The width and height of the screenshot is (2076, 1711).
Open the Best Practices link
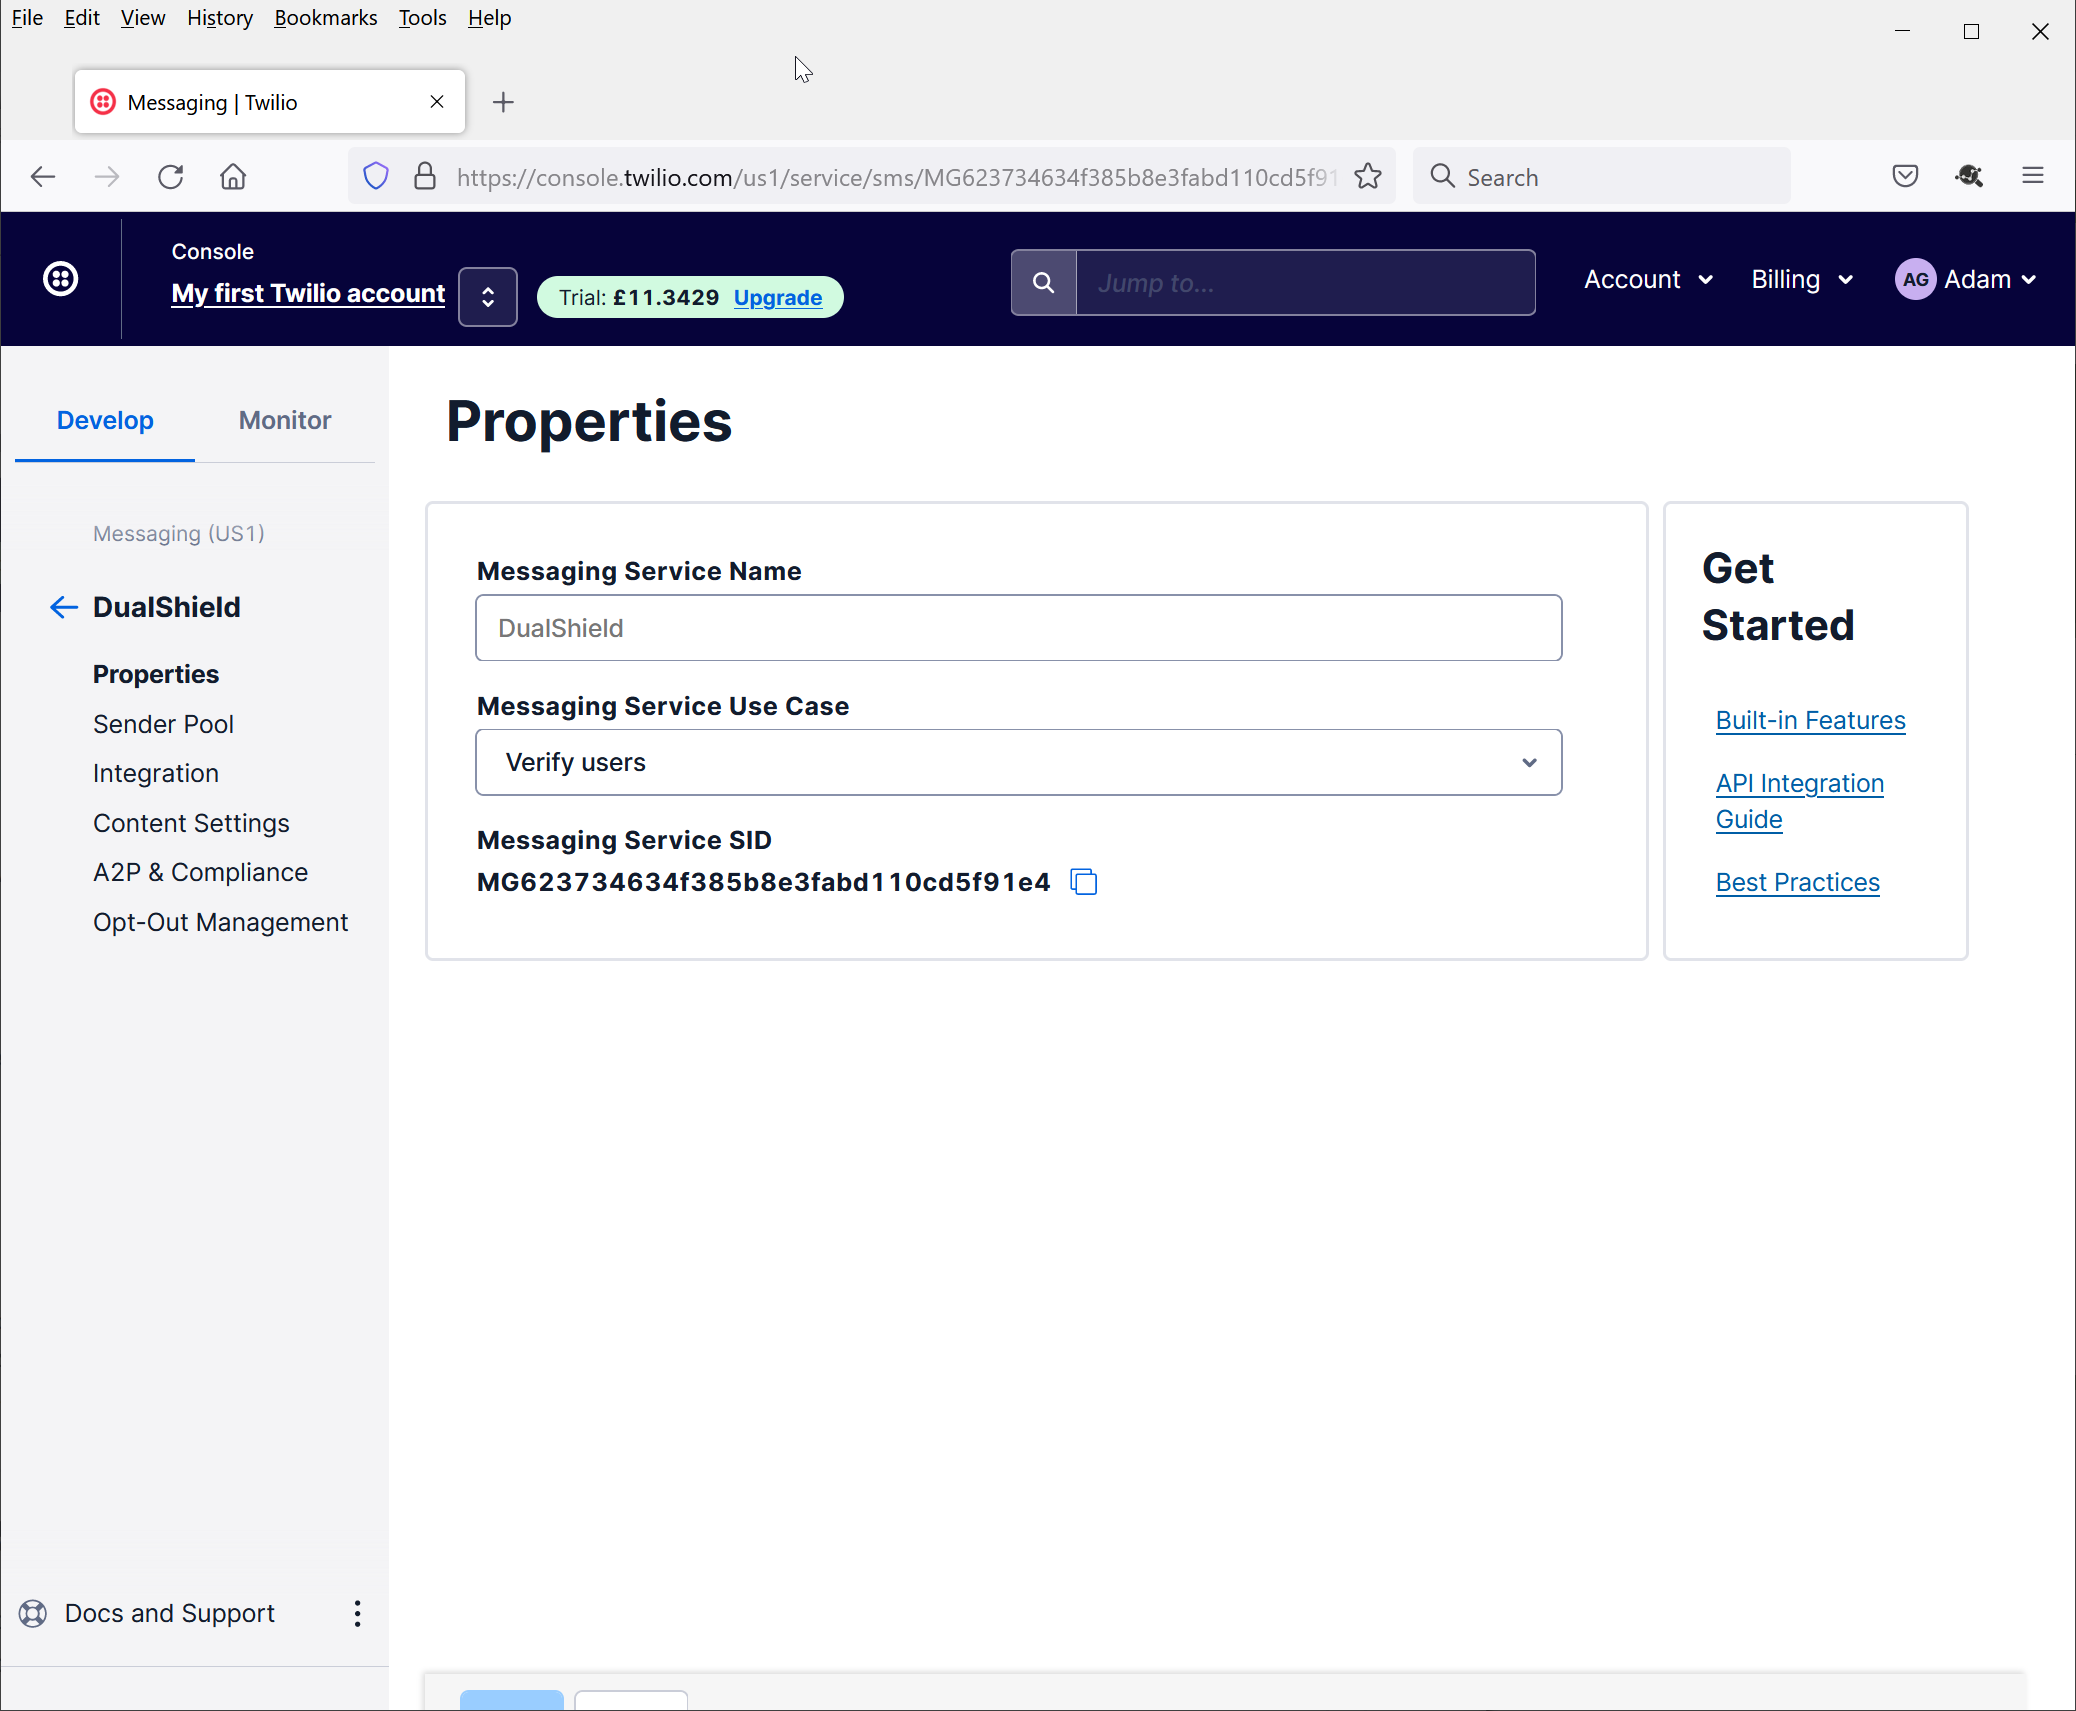(x=1797, y=882)
